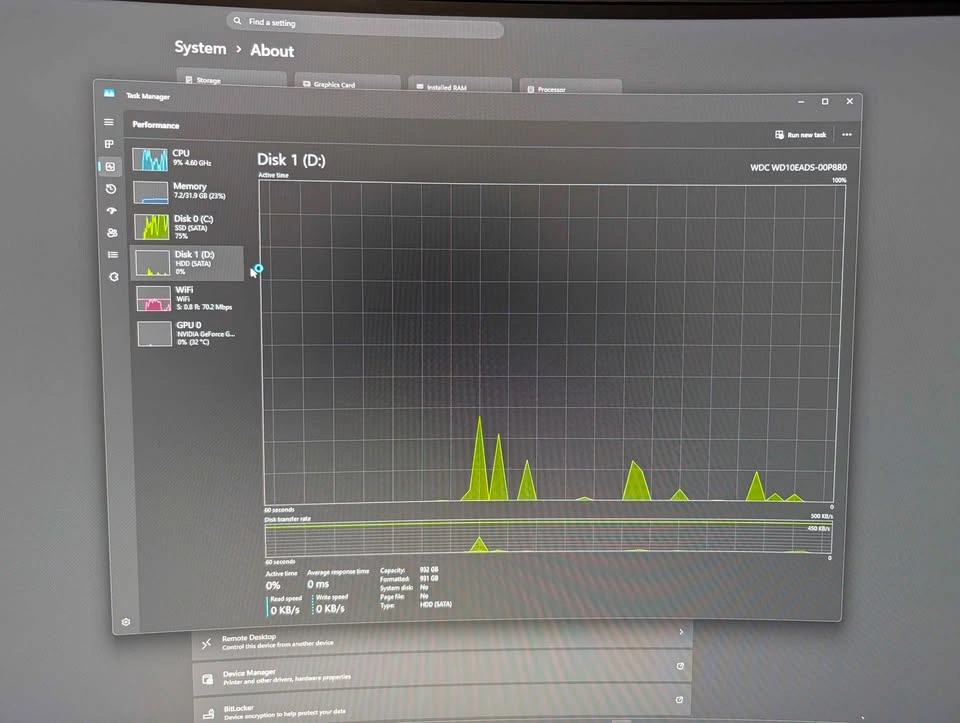The image size is (960, 723).
Task: Go to the Processes page icon
Action: pyautogui.click(x=109, y=144)
